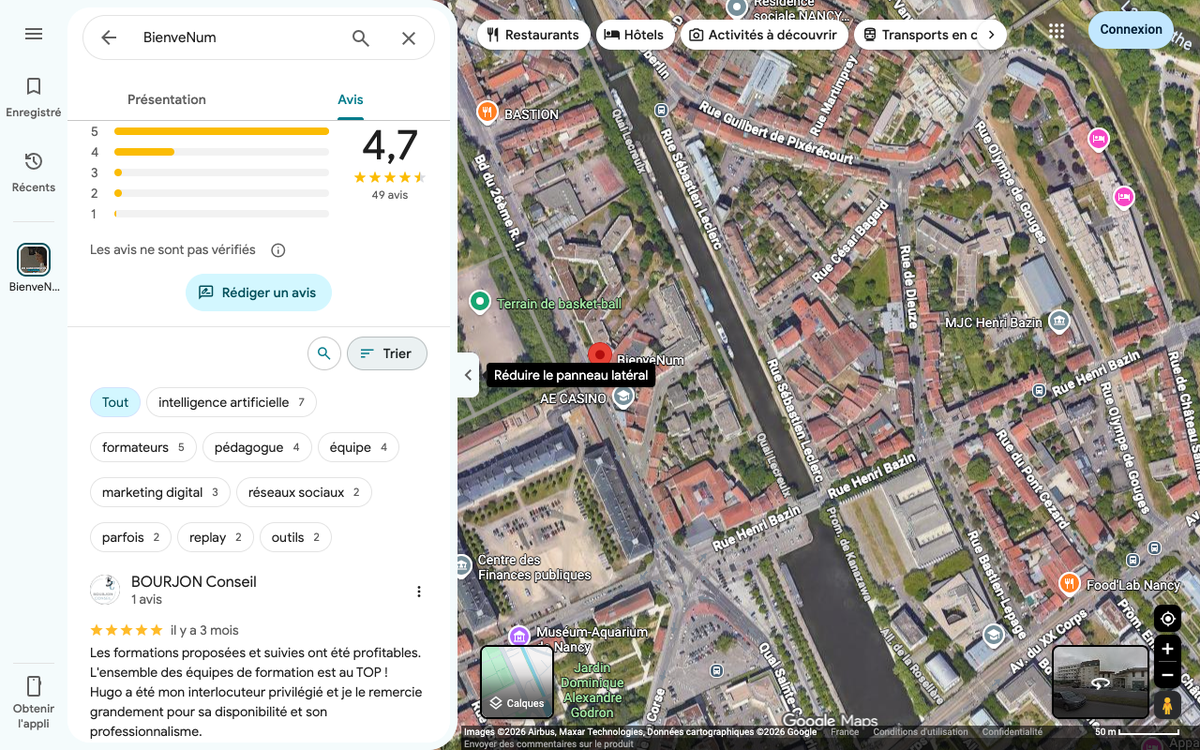Filter reviews by pédagogue chip
This screenshot has height=750, width=1200.
pos(257,447)
